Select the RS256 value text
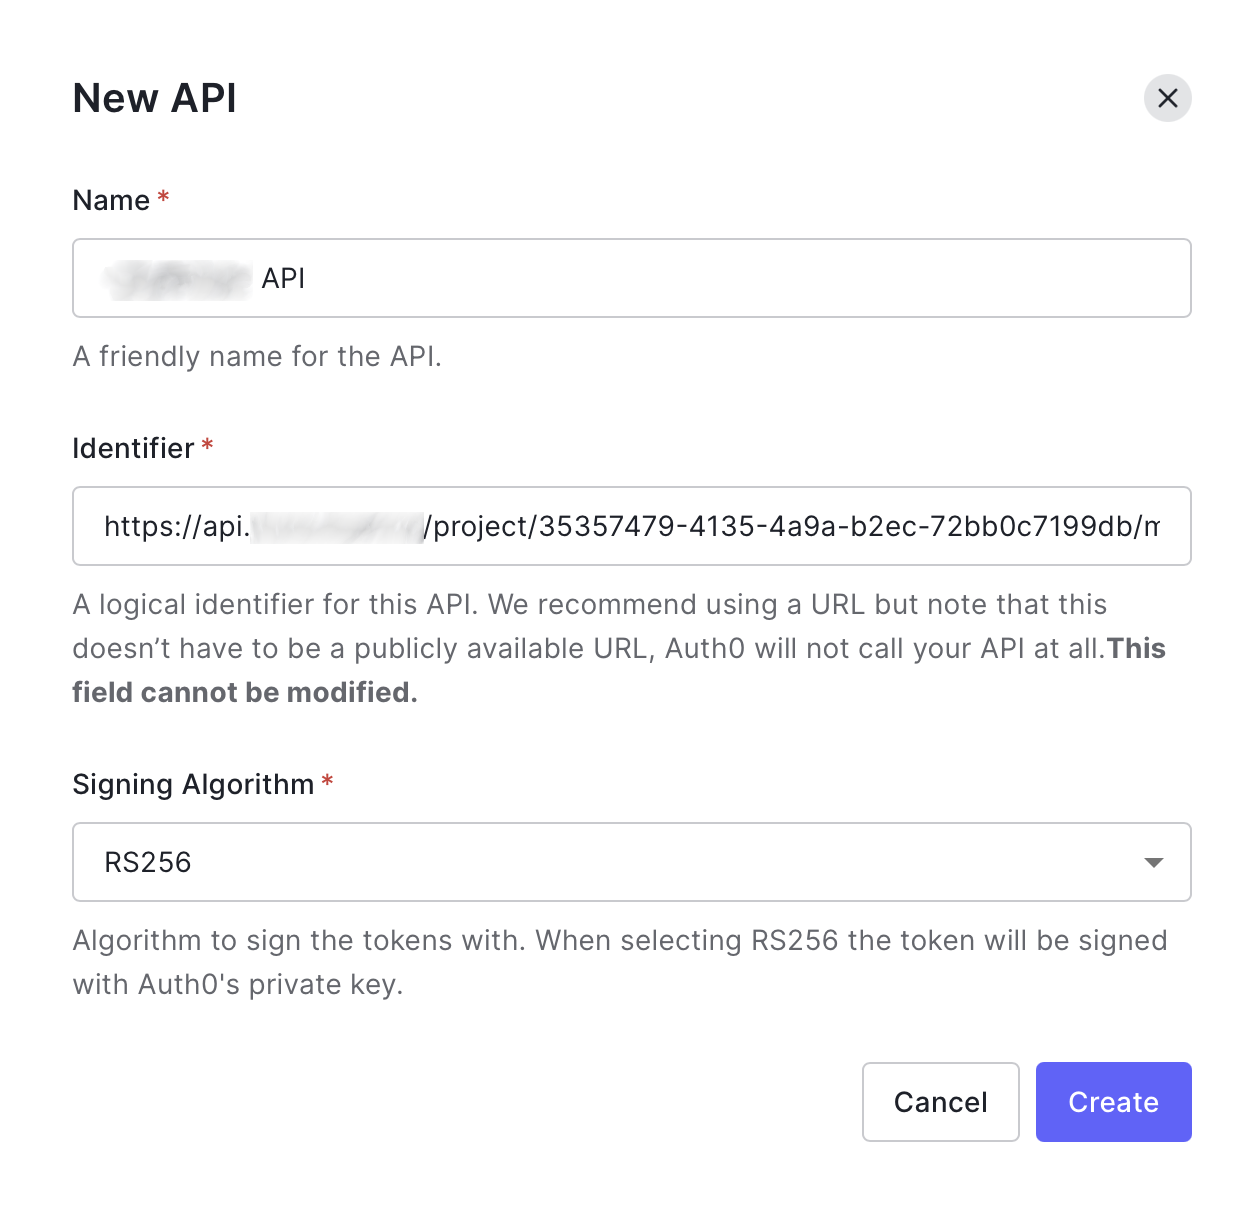1258x1208 pixels. (148, 862)
